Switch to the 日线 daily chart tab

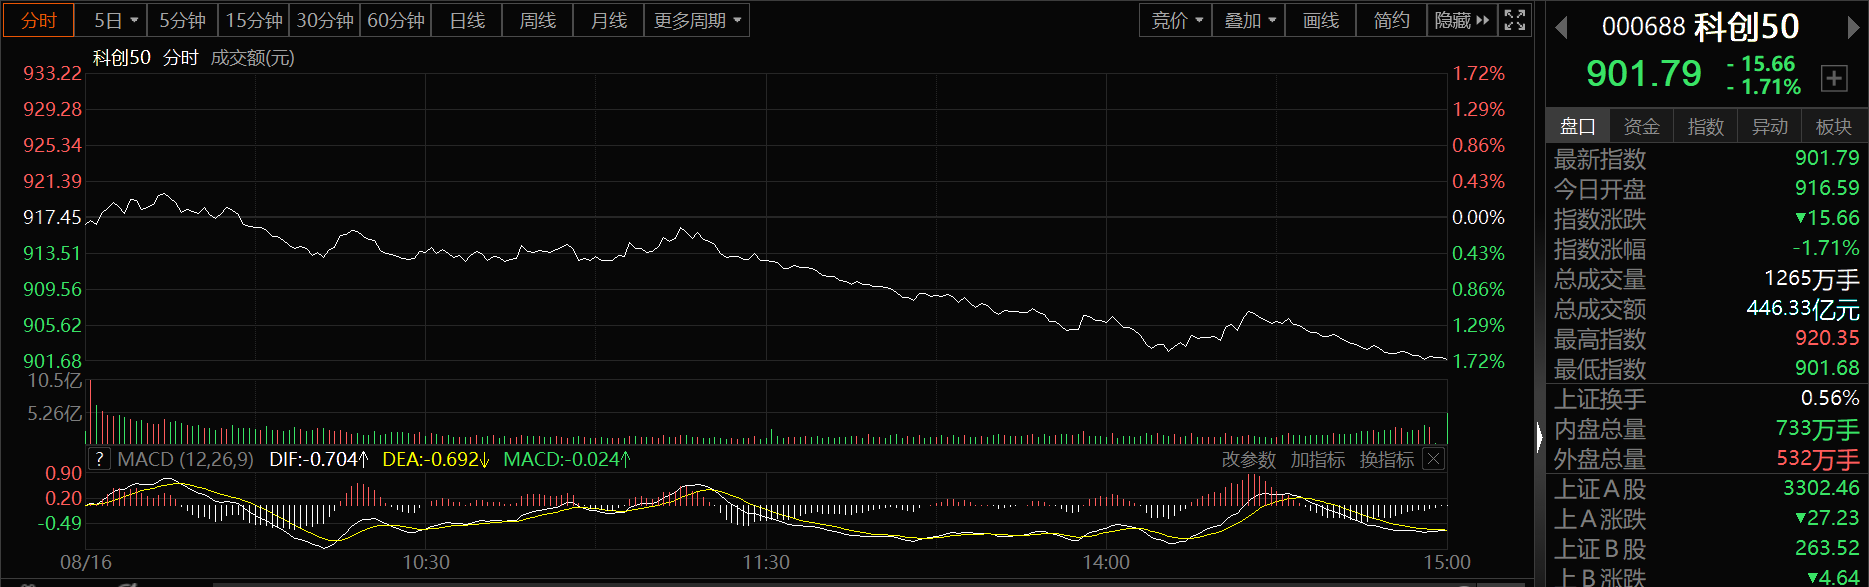(467, 20)
